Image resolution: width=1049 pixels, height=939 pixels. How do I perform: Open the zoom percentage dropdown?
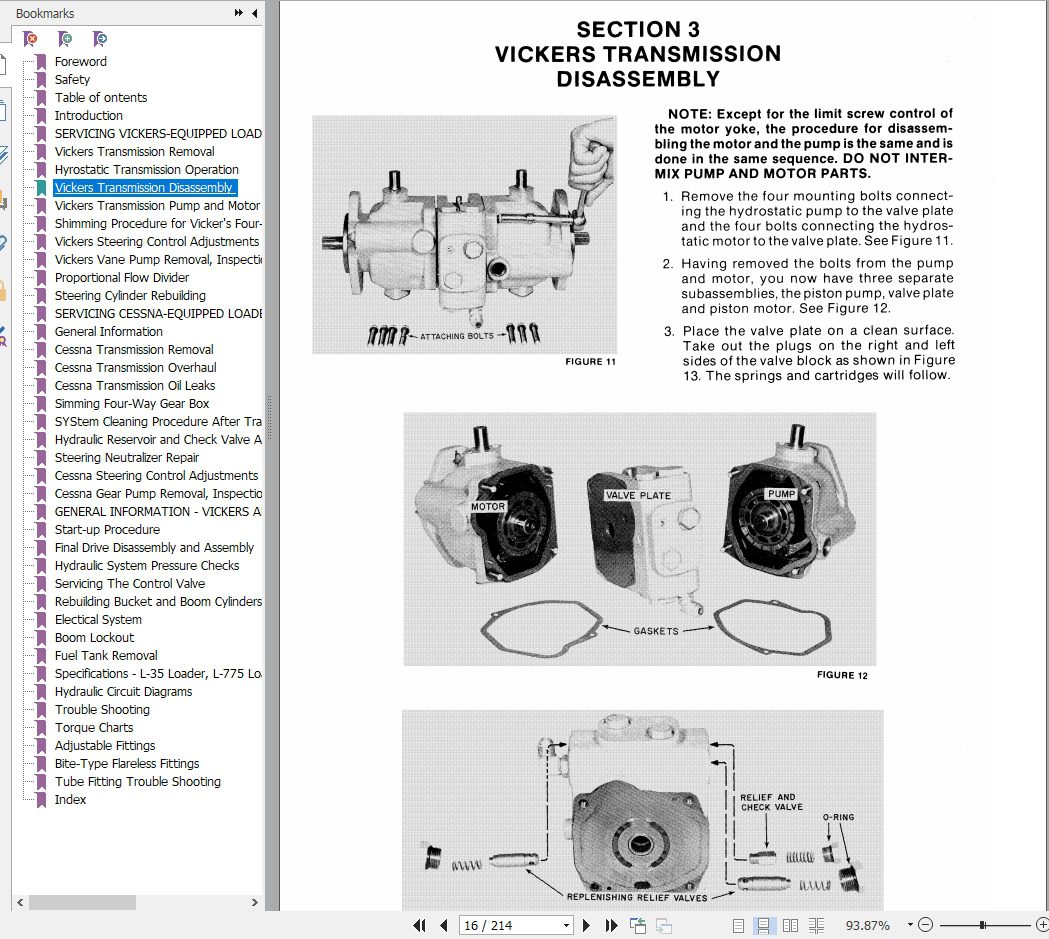click(x=910, y=925)
